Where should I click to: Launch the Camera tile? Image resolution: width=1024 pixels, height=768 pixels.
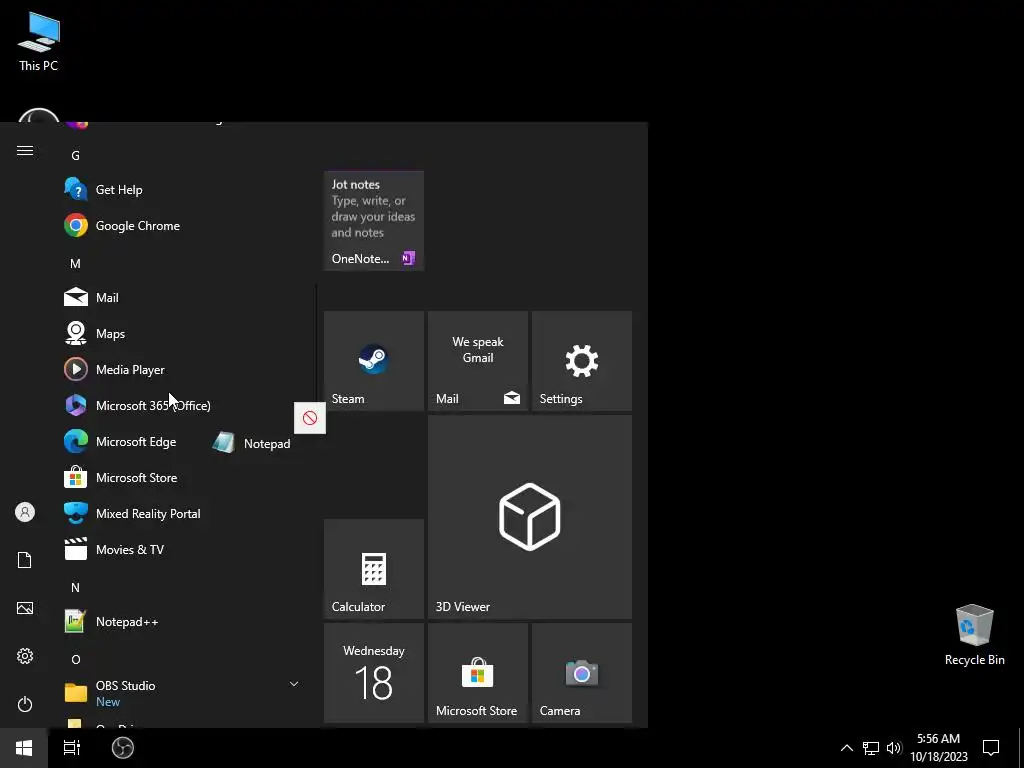[581, 673]
